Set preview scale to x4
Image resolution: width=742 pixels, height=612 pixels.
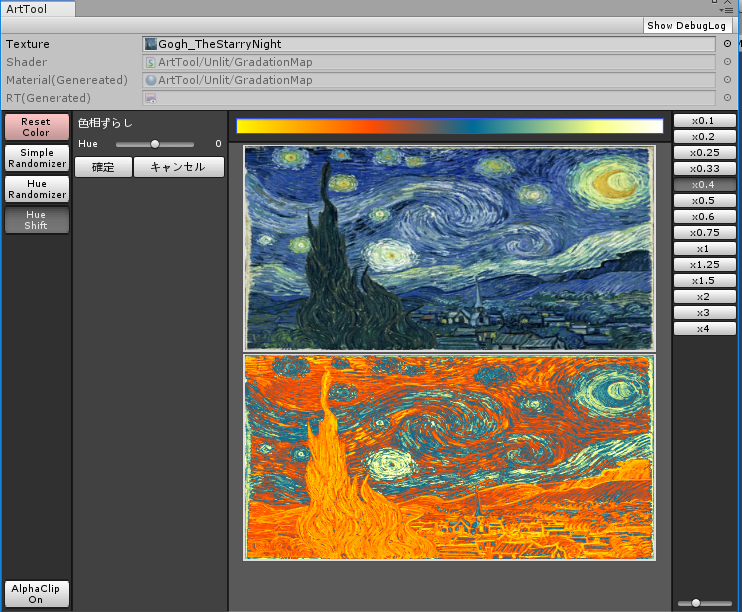click(704, 329)
